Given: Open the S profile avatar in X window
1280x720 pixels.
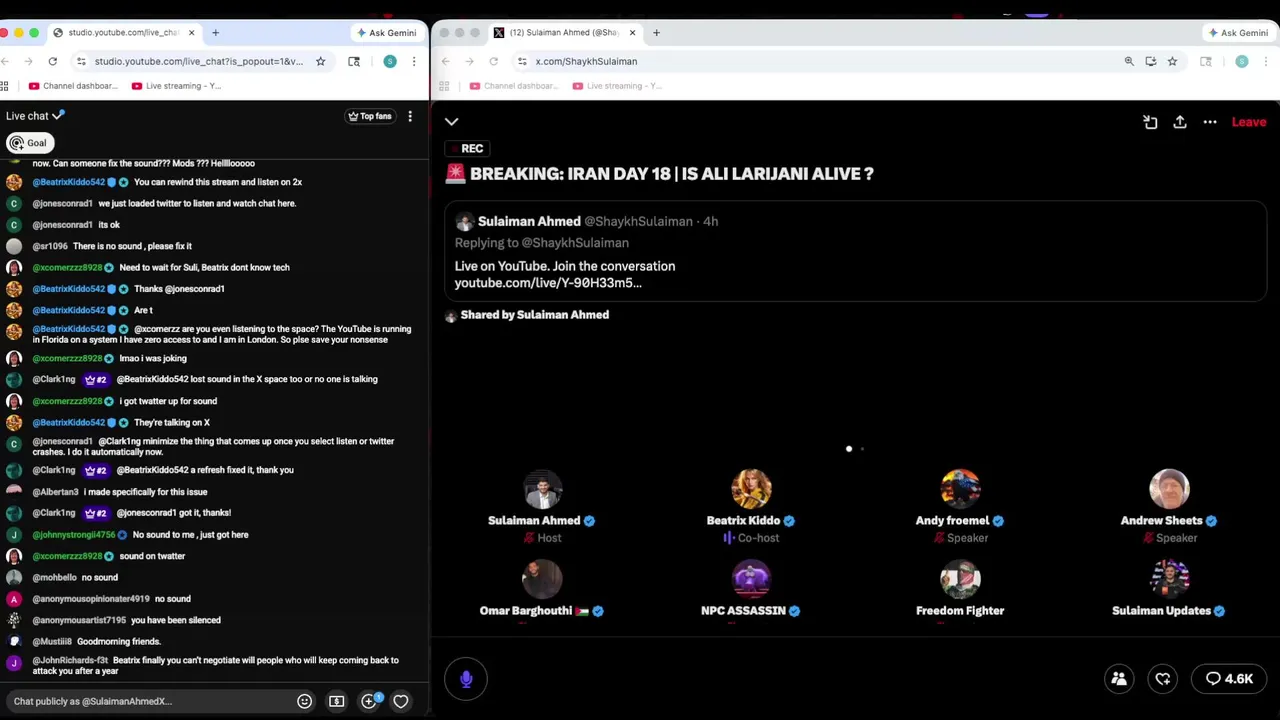Looking at the screenshot, I should 1242,61.
